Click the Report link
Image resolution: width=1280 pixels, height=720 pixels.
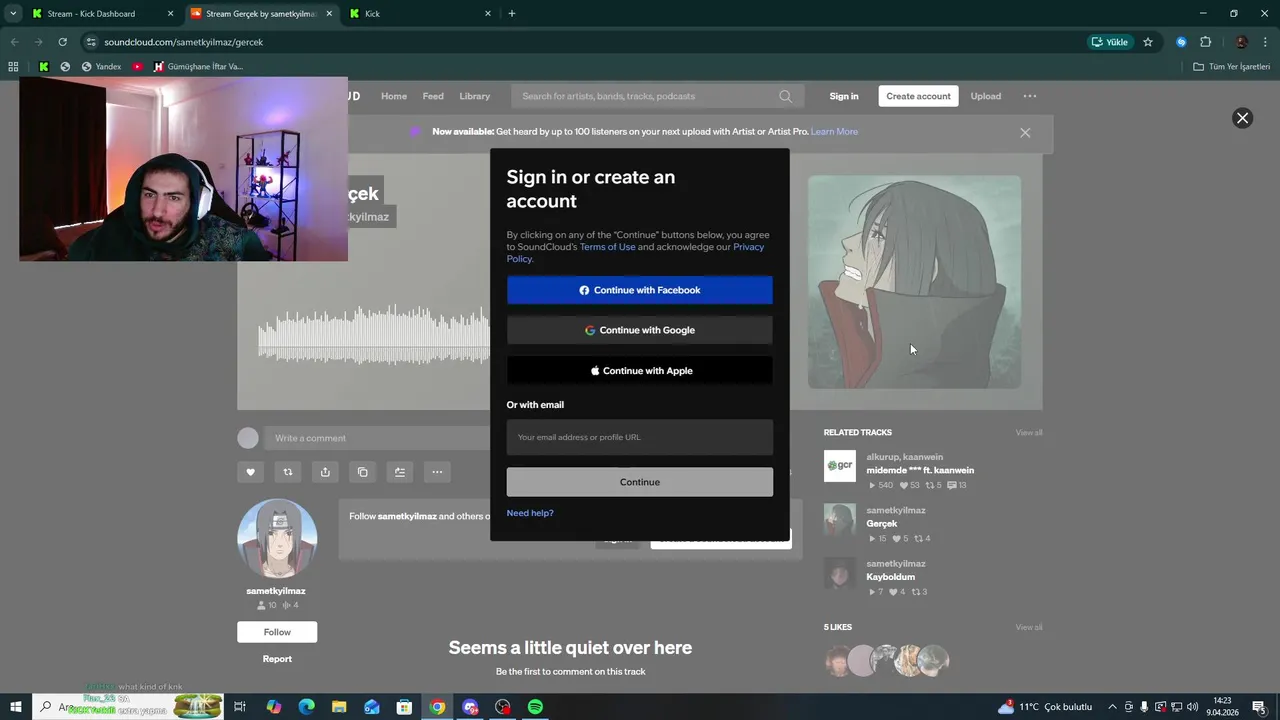(277, 659)
